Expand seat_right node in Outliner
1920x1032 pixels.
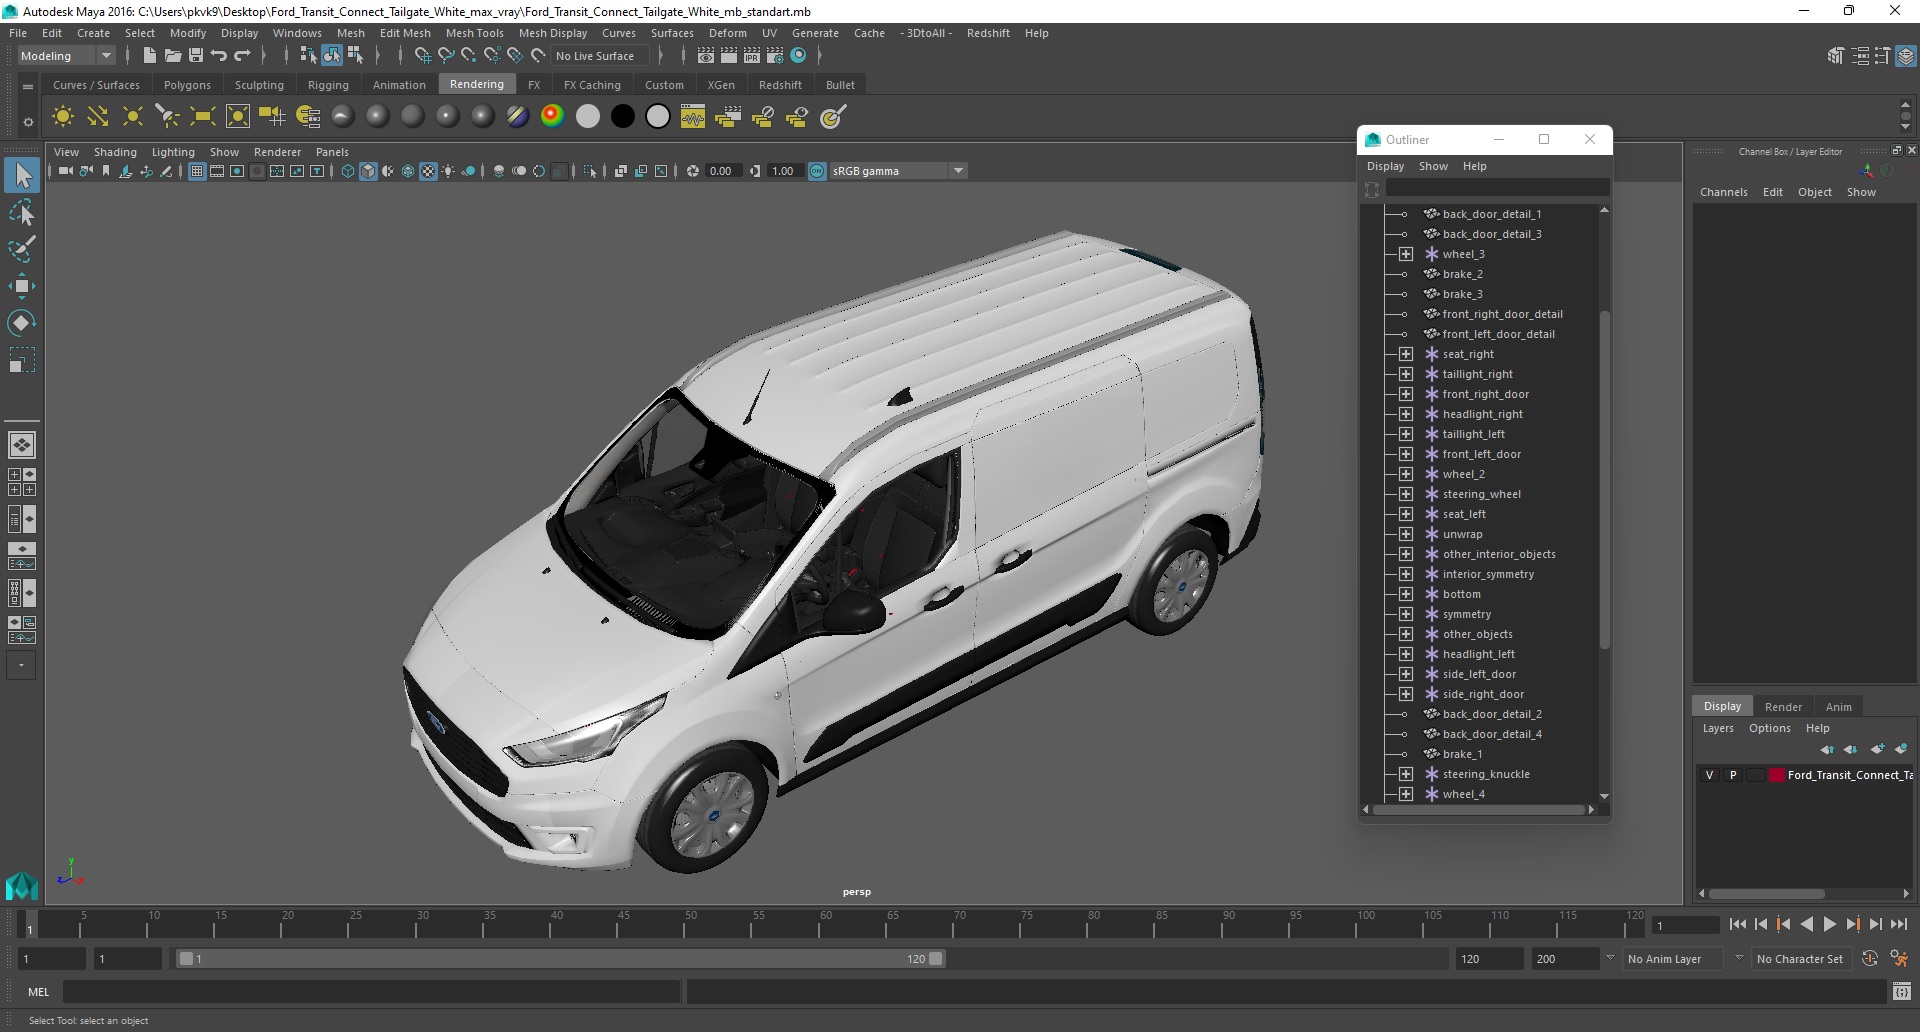pos(1405,354)
